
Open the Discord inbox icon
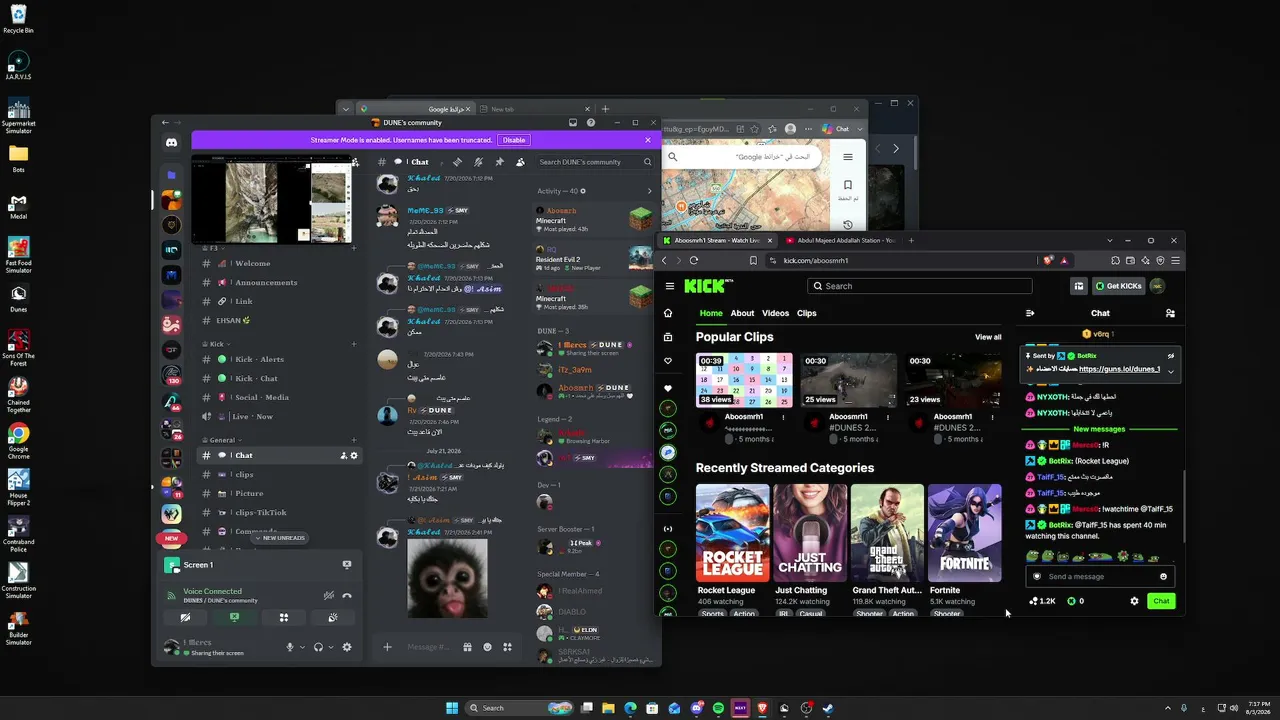point(573,123)
